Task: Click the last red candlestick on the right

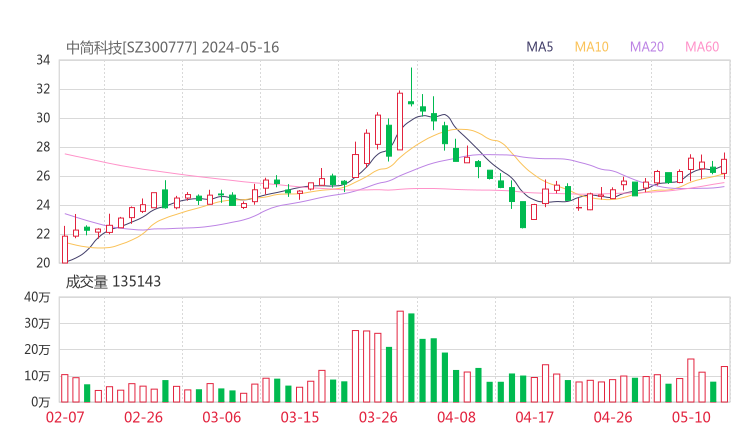Action: (x=724, y=166)
